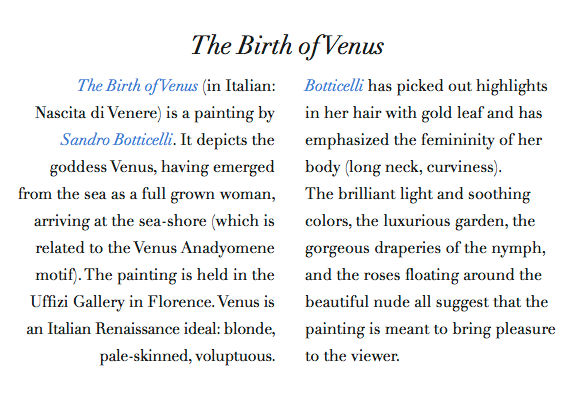Click the words 'Uffizi Gallery' in the text
The image size is (582, 409).
coord(77,302)
